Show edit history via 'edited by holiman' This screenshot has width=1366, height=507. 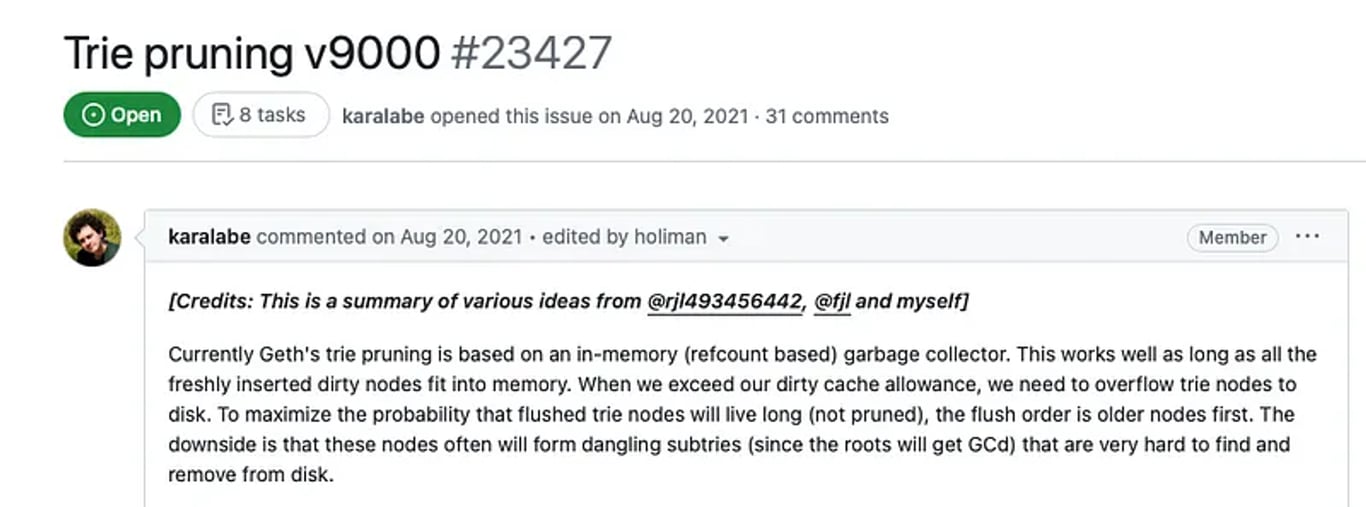pyautogui.click(x=624, y=237)
